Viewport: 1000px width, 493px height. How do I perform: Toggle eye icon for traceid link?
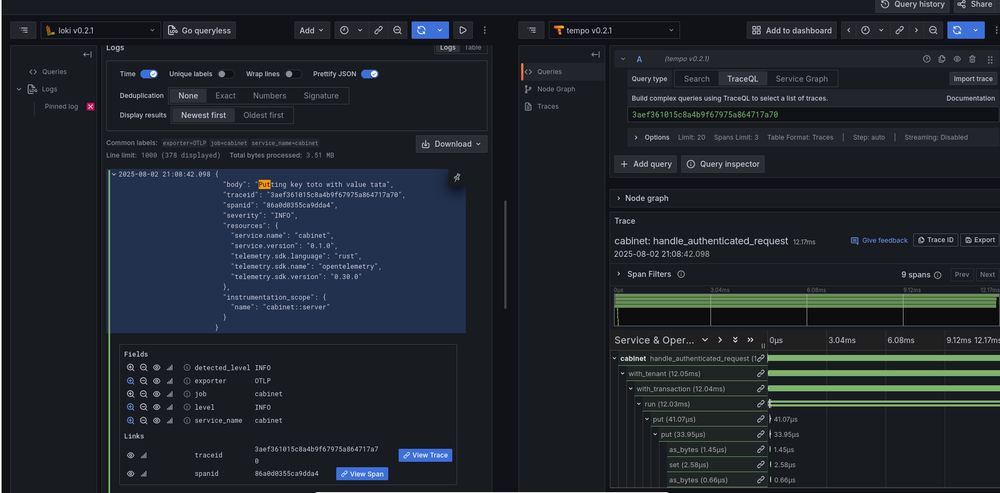(x=130, y=455)
